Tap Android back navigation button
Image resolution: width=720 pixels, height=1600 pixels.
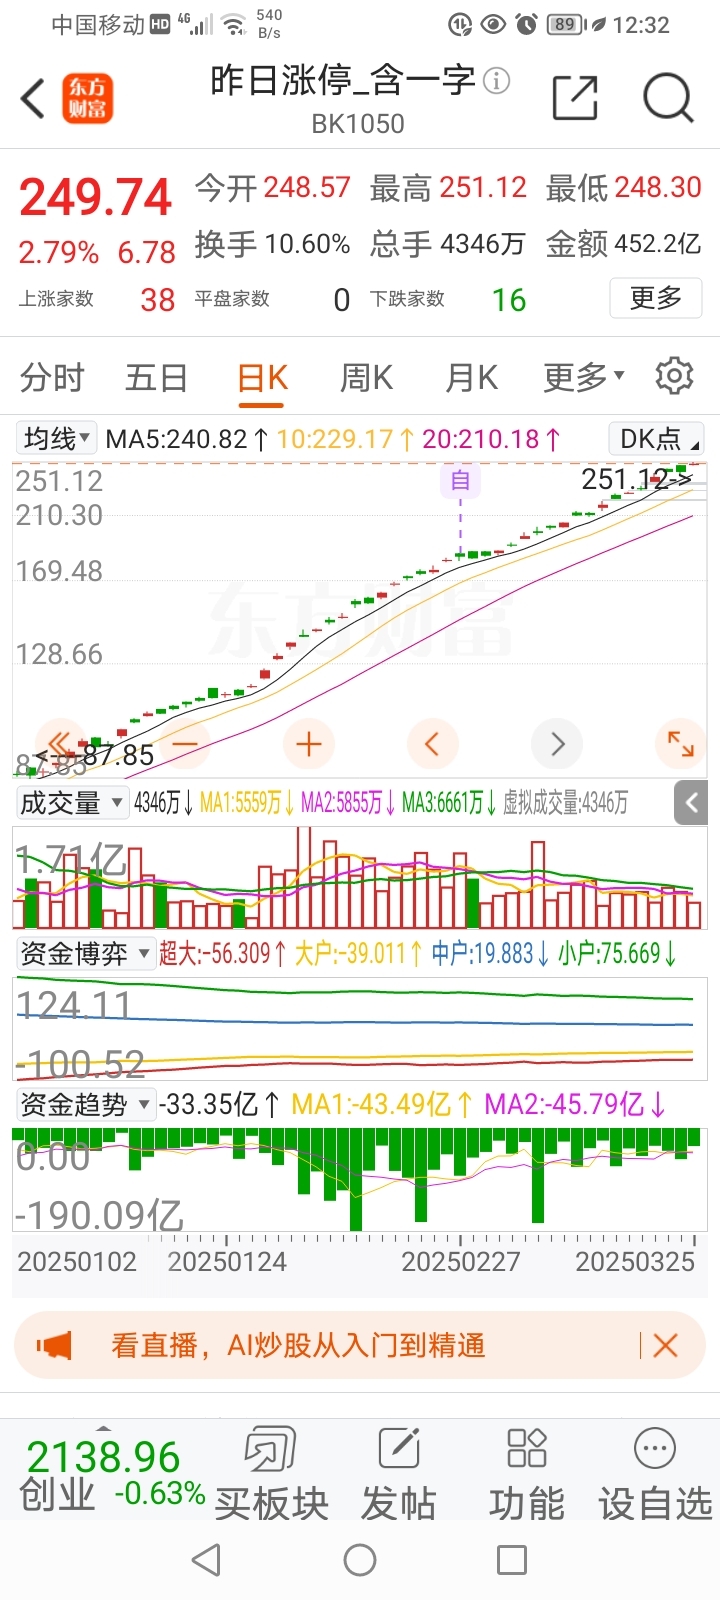pos(206,1560)
